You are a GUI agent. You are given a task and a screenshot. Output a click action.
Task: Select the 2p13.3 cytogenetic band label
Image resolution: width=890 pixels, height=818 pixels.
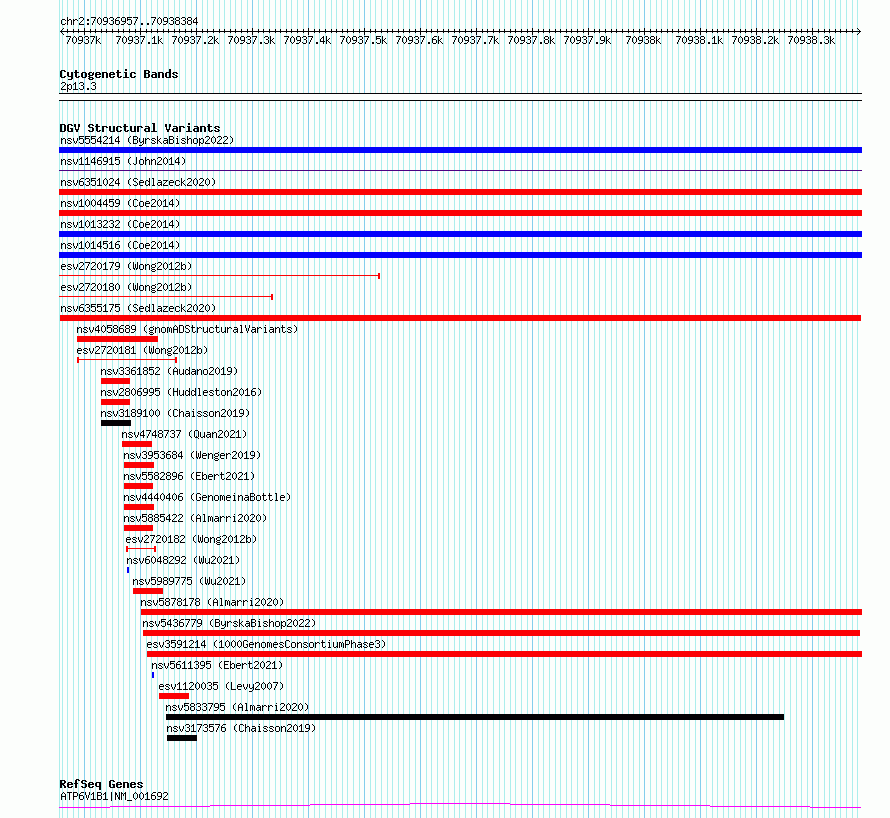78,86
